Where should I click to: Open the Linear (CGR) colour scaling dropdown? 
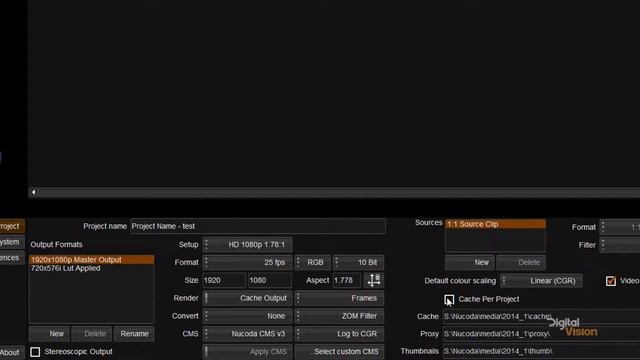(542, 281)
